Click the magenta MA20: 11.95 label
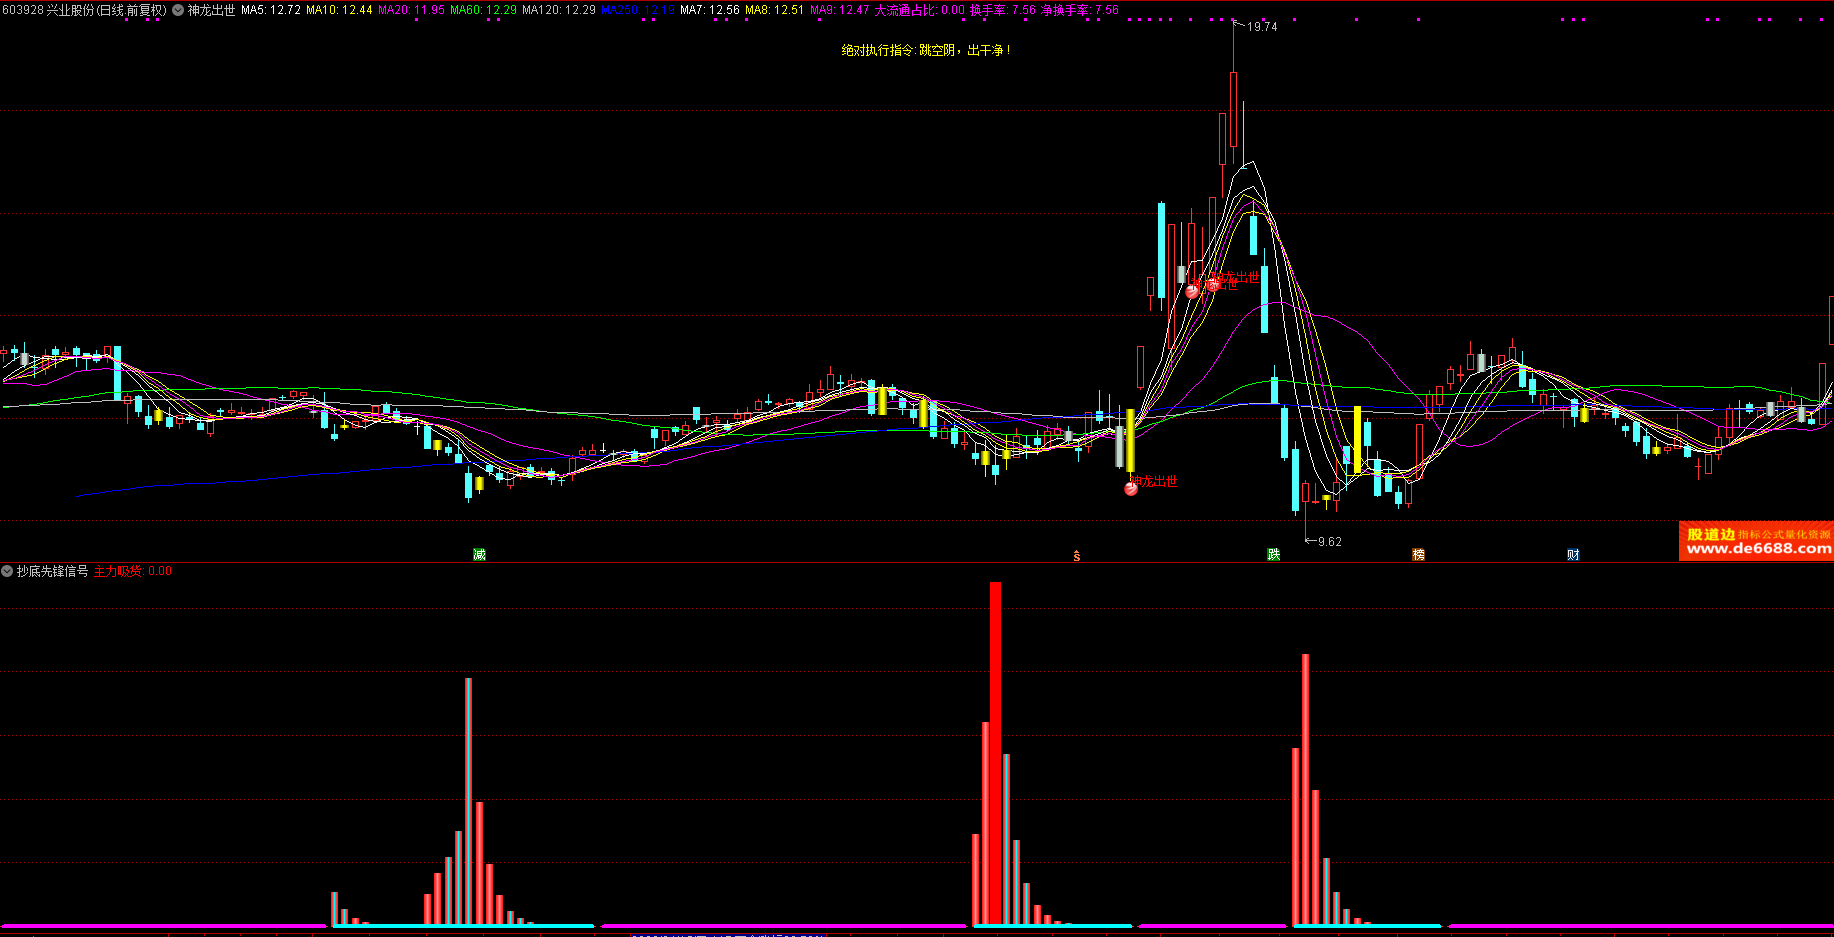1834x937 pixels. [411, 10]
